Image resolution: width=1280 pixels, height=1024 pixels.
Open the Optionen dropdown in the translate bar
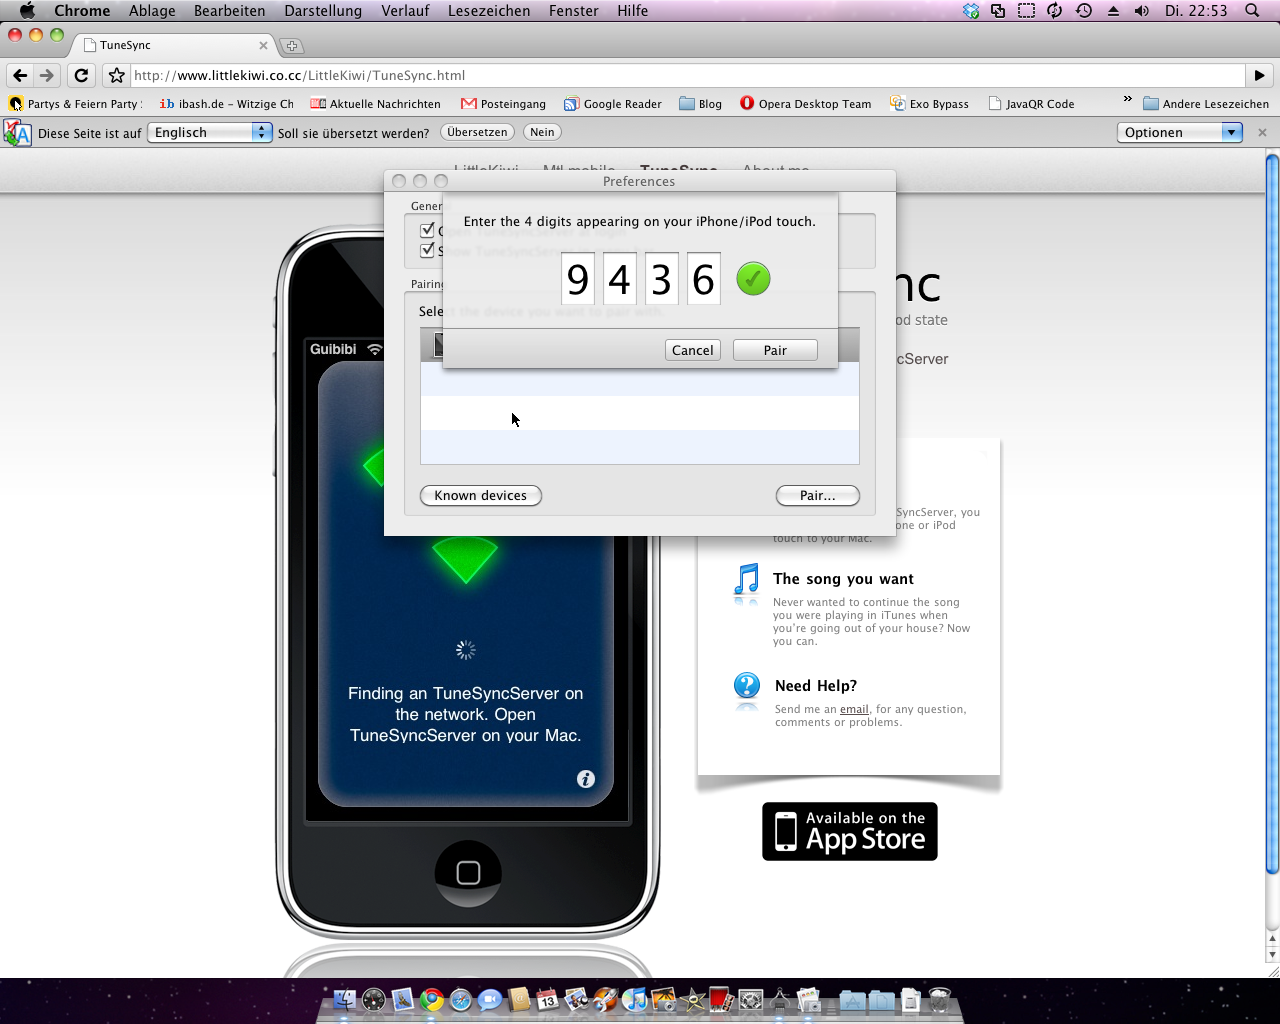pyautogui.click(x=1180, y=132)
